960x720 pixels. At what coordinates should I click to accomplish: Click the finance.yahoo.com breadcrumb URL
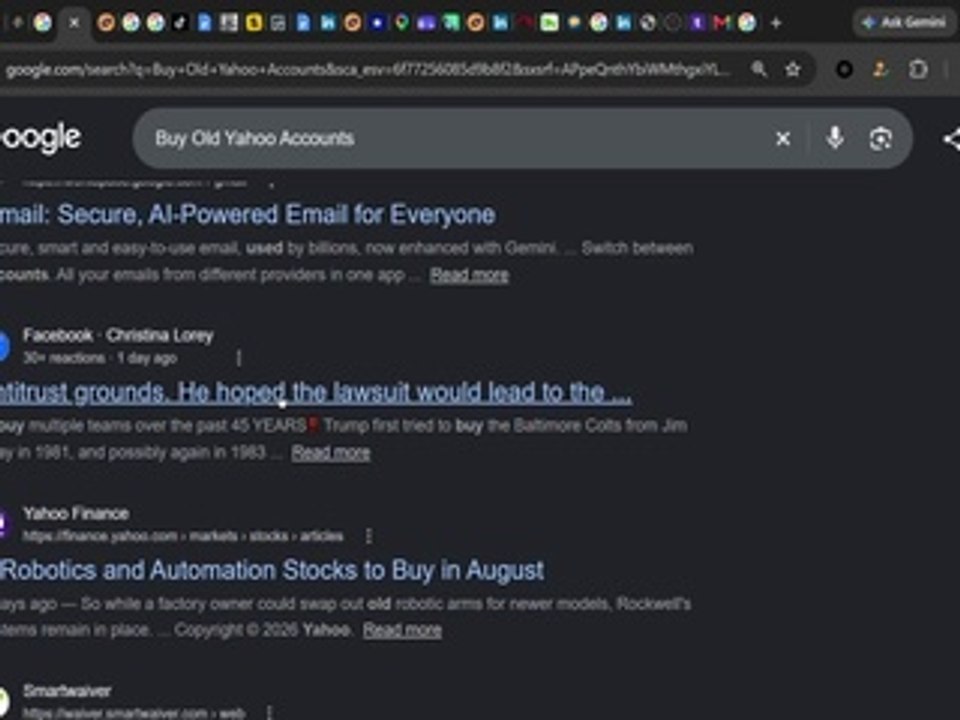[x=183, y=536]
